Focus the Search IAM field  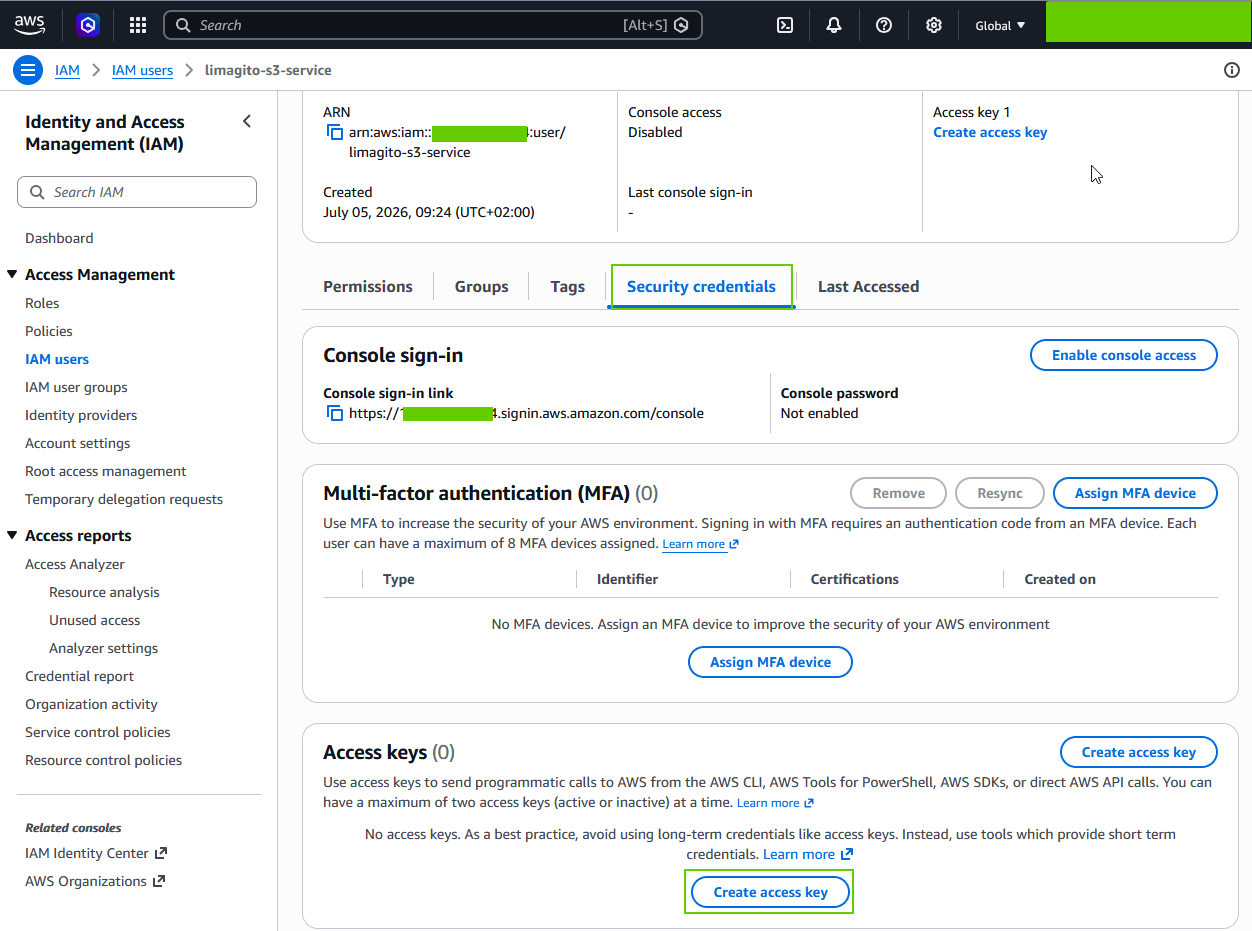click(137, 192)
